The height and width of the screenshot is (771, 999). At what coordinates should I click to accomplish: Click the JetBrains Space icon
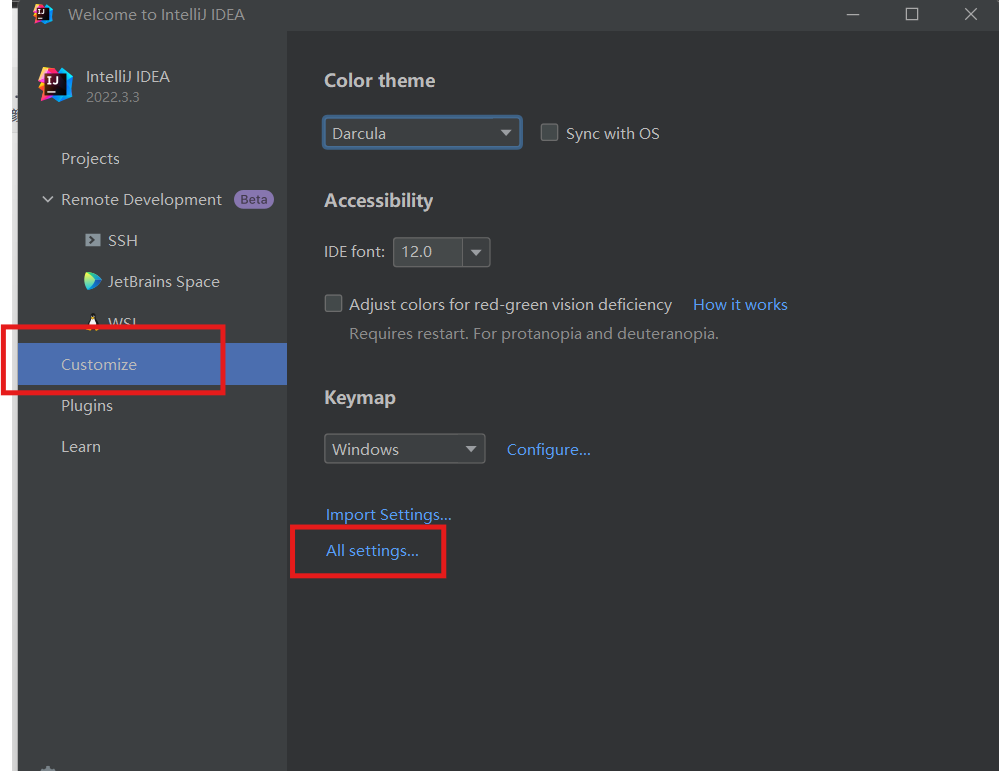pyautogui.click(x=92, y=281)
